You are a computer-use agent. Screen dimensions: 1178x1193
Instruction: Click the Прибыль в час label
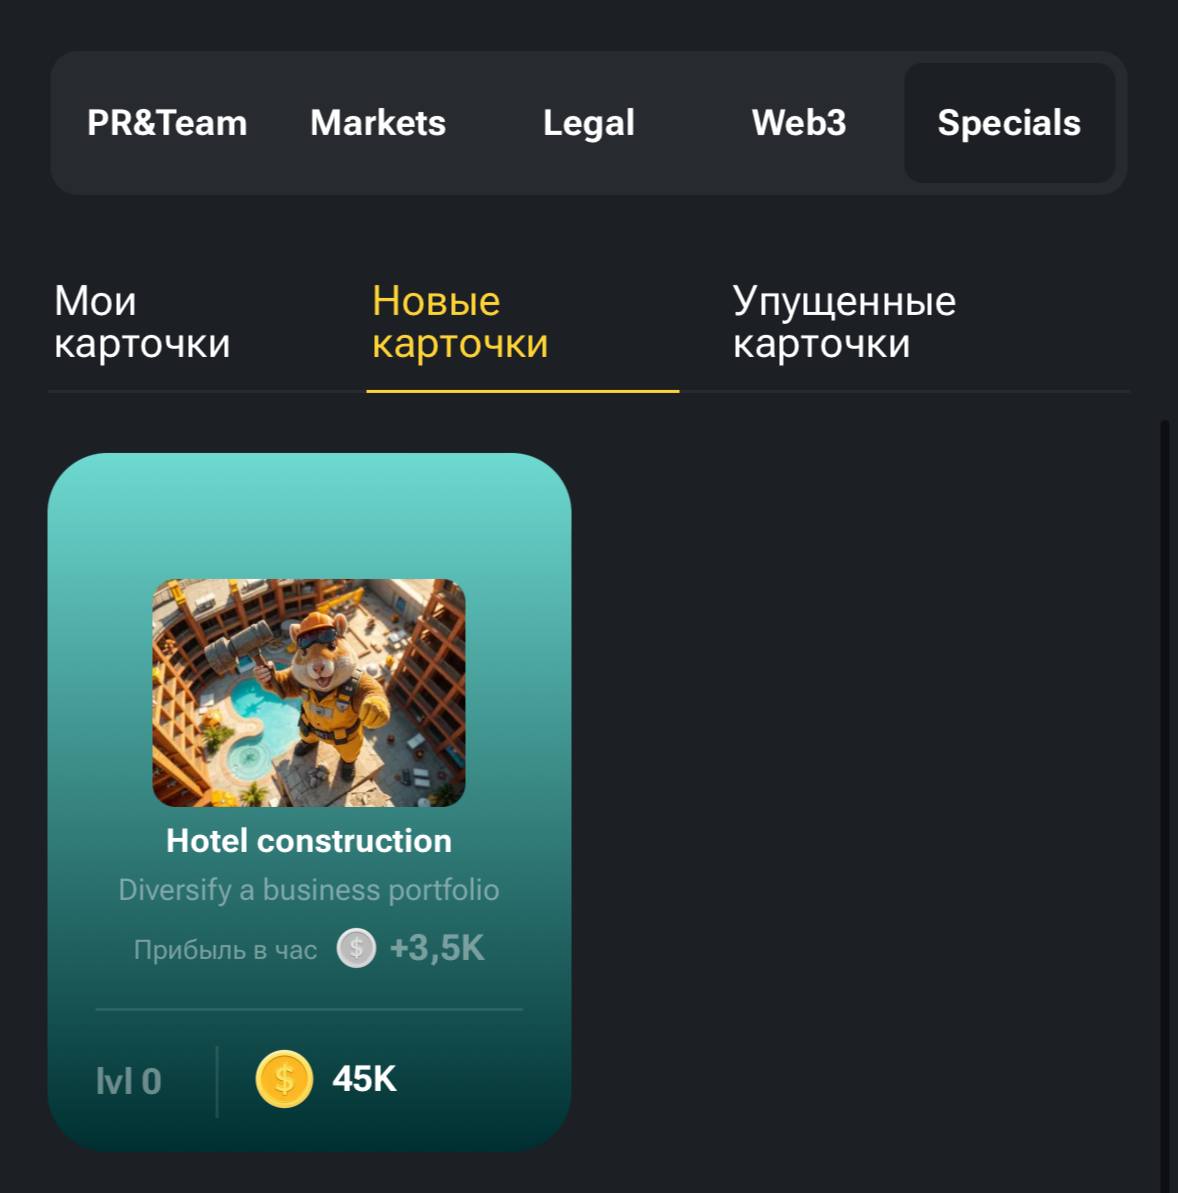[x=225, y=950]
